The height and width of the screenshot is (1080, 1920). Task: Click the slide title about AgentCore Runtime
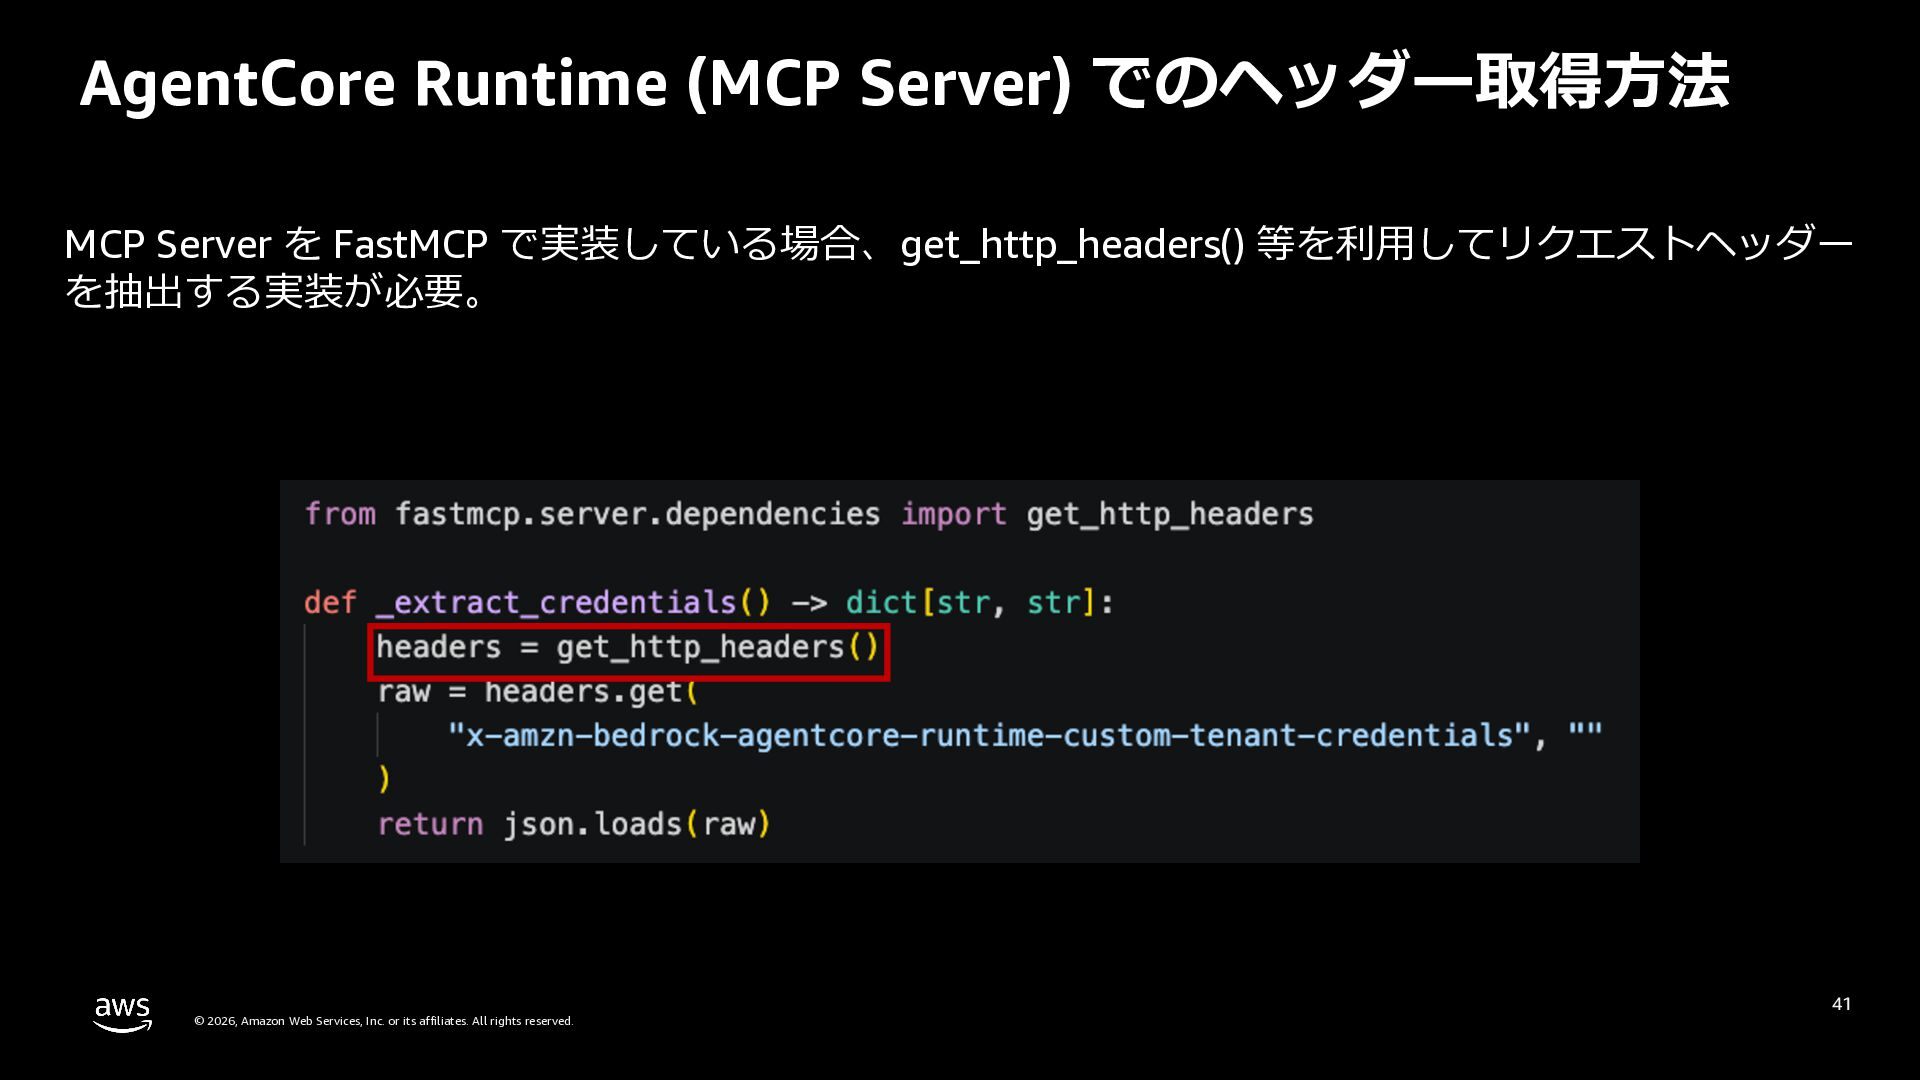(903, 82)
